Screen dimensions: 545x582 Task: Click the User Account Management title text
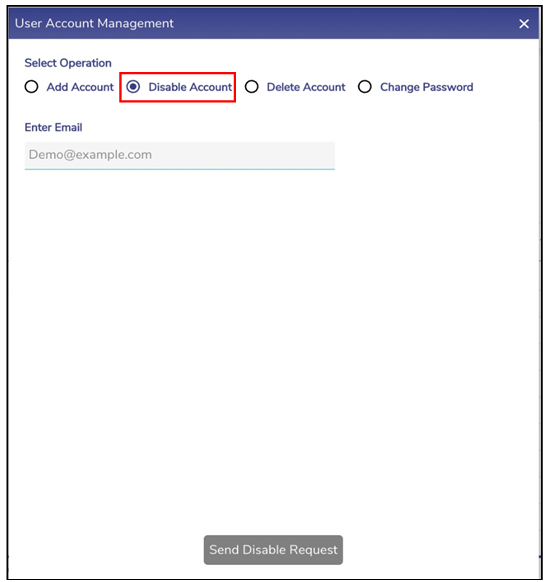94,24
